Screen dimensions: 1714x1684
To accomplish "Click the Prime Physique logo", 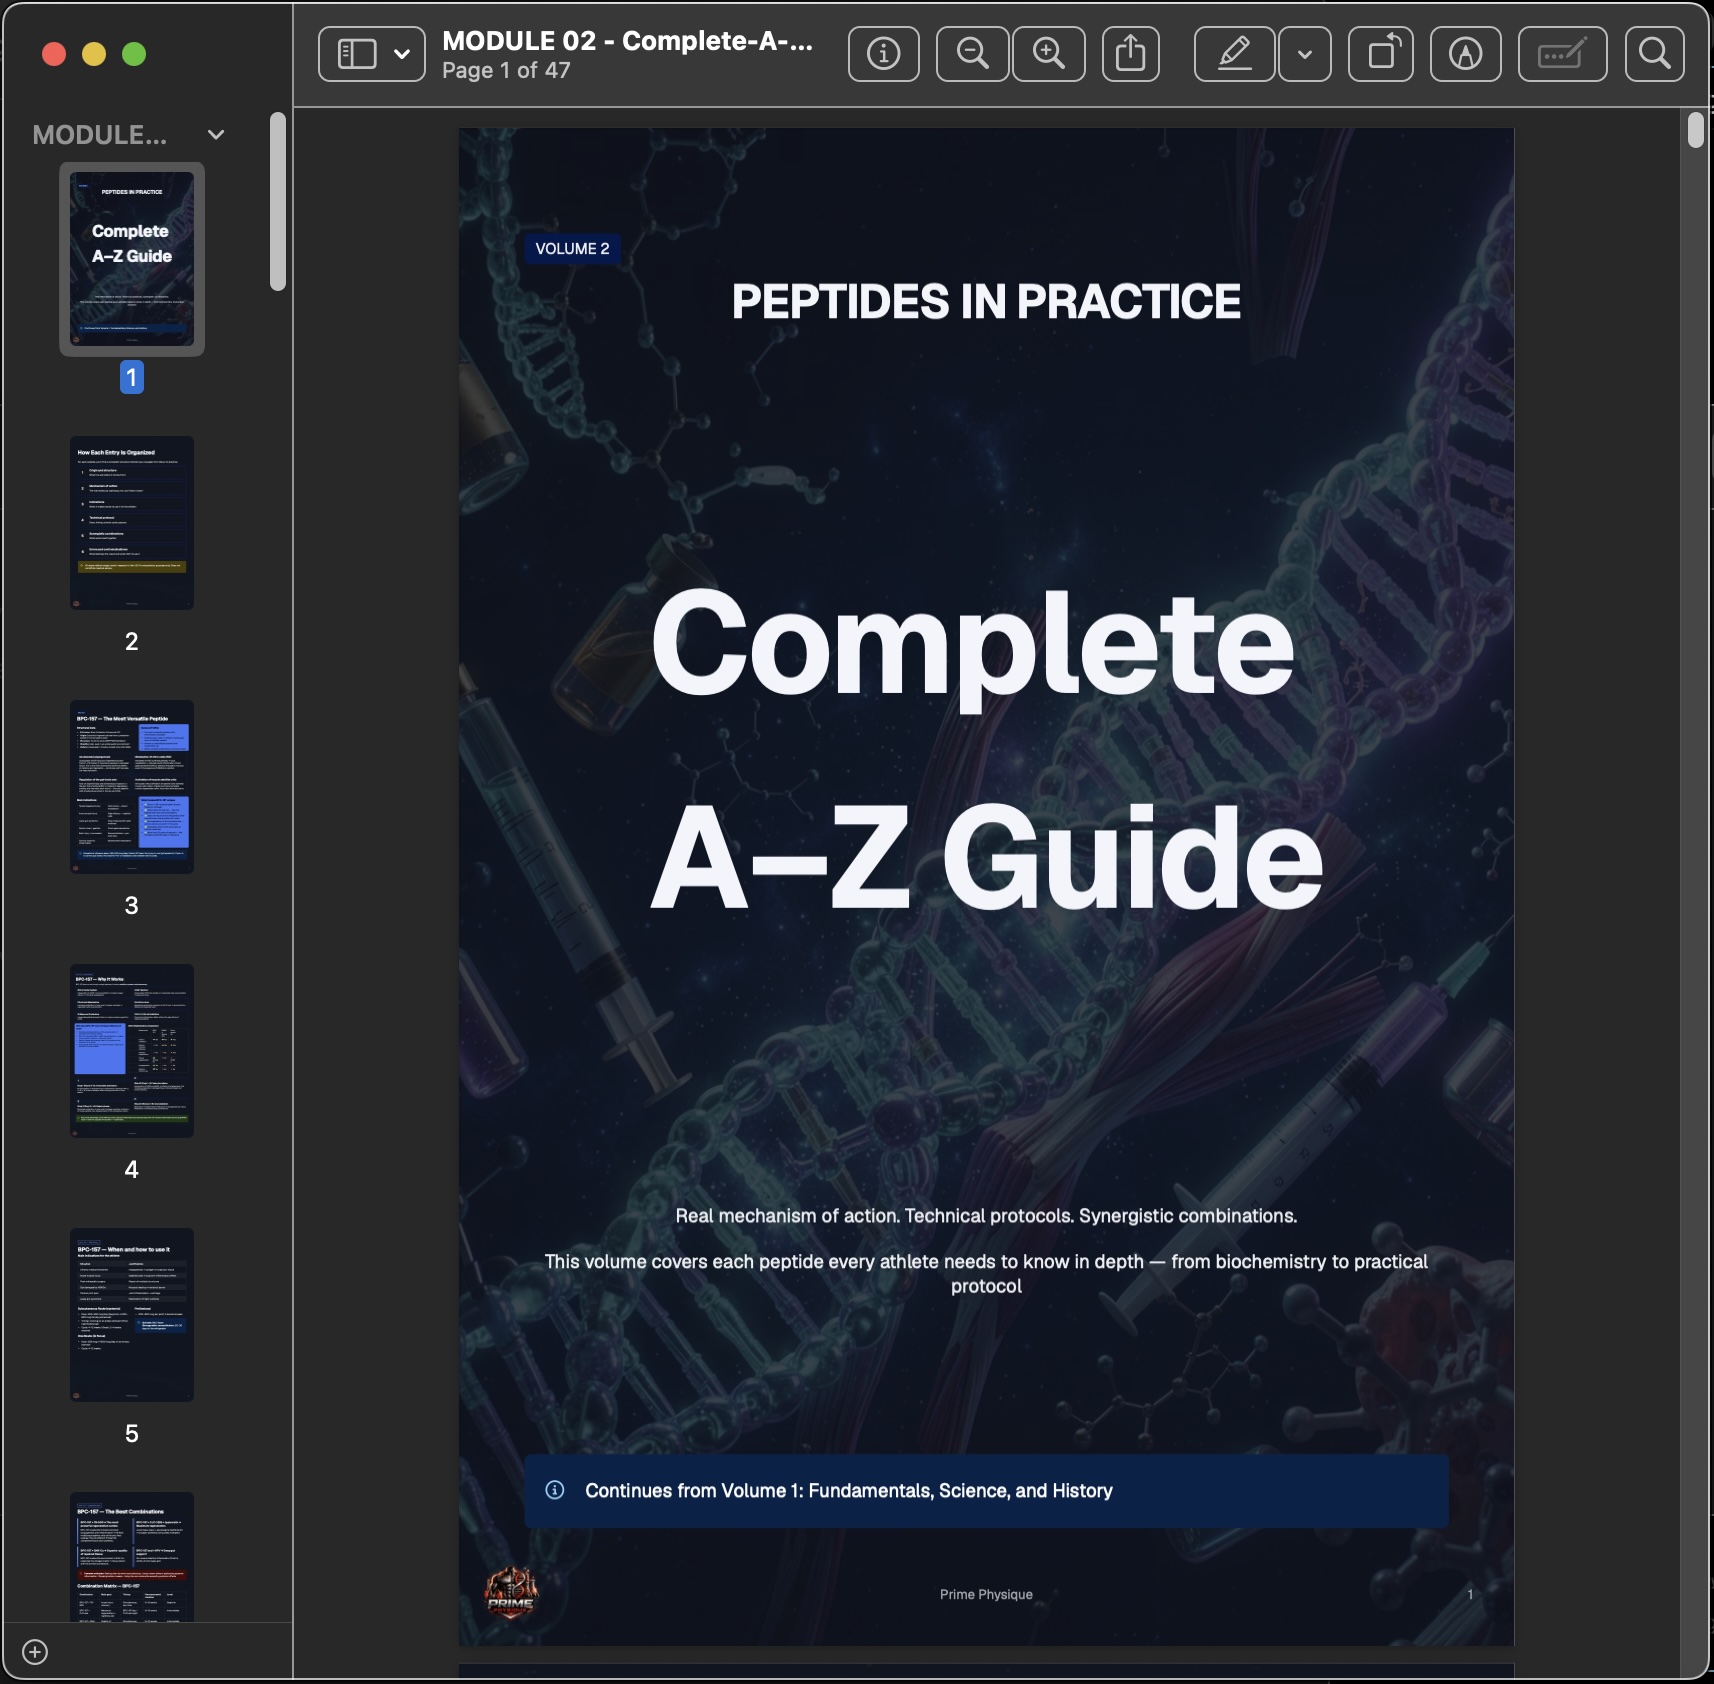I will coord(511,1593).
